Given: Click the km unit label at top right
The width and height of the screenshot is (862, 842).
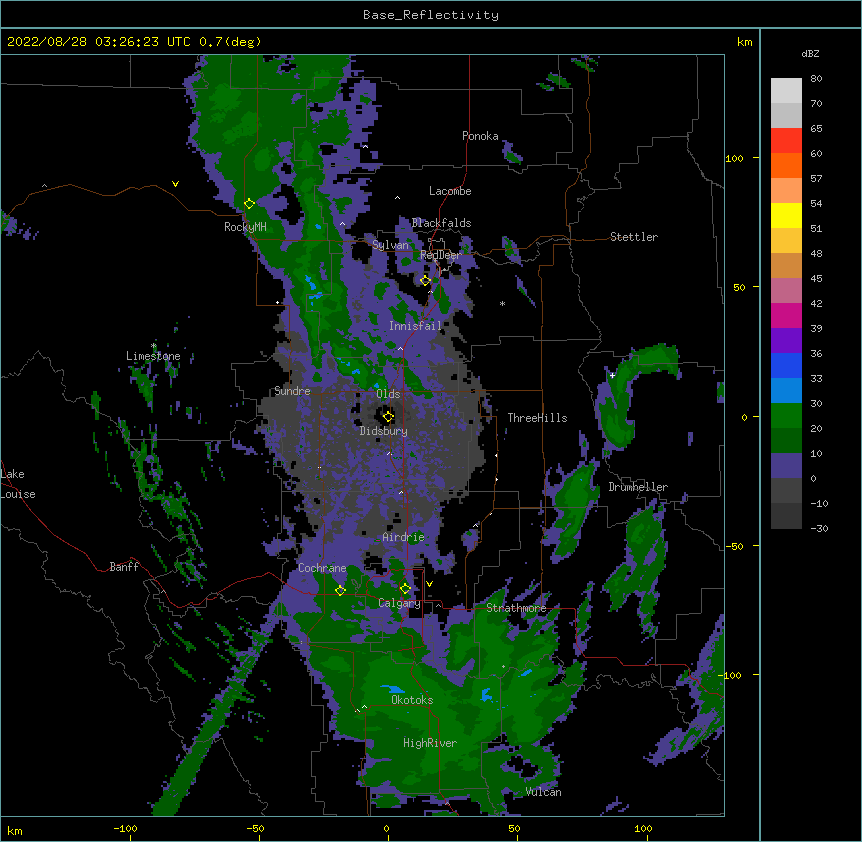Looking at the screenshot, I should tap(745, 42).
